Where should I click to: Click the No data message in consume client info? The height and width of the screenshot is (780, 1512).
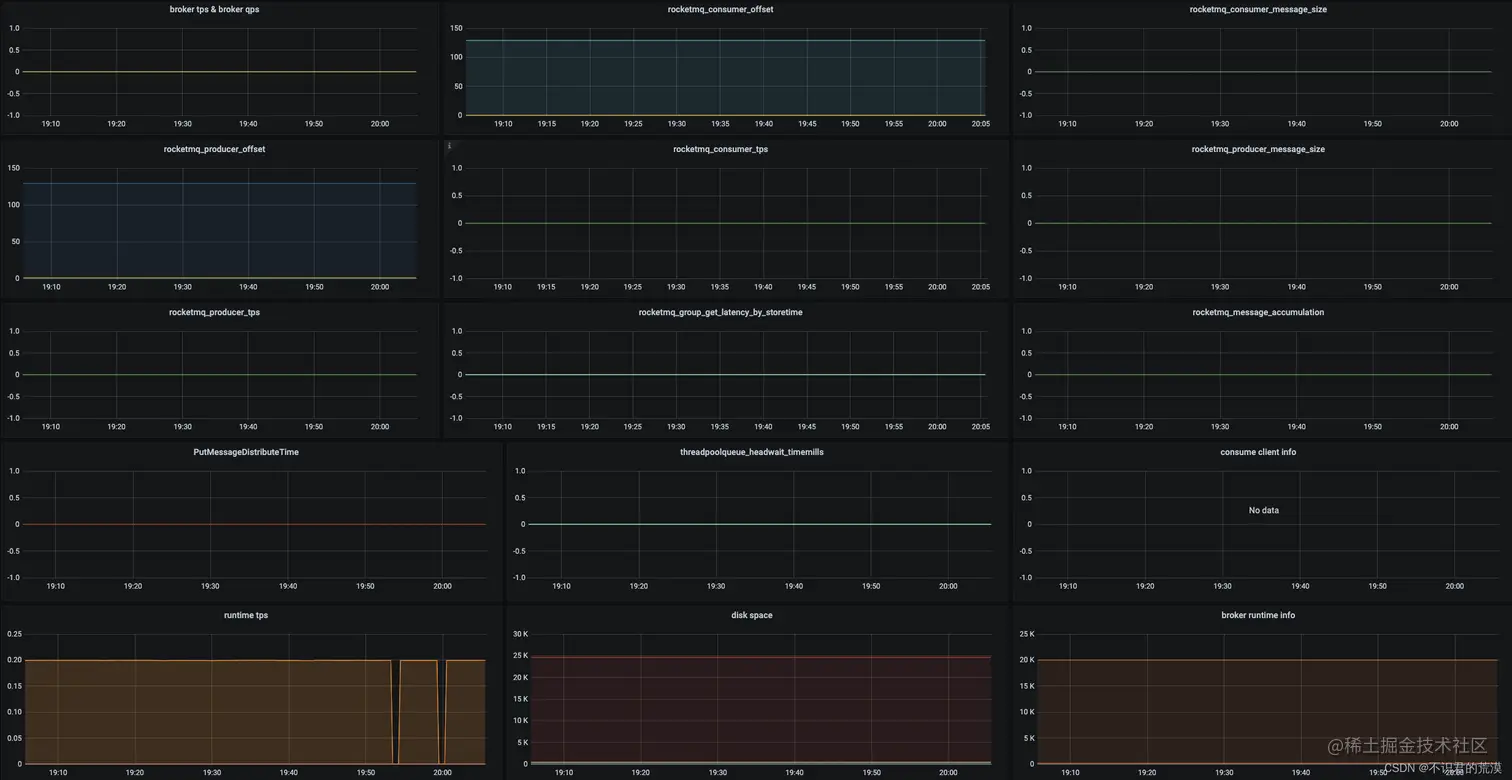pos(1263,510)
